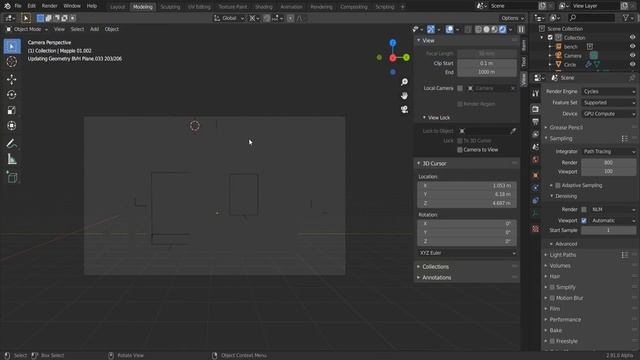Open the Scene properties tab icon
The width and height of the screenshot is (640, 360).
tap(536, 147)
